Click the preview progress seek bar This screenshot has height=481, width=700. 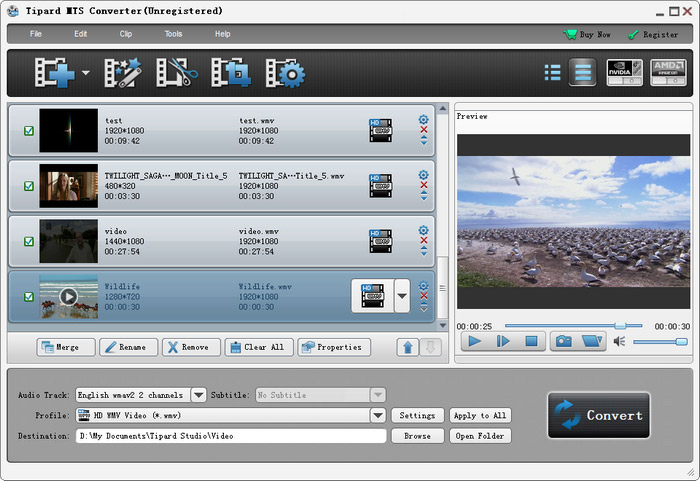click(x=573, y=326)
